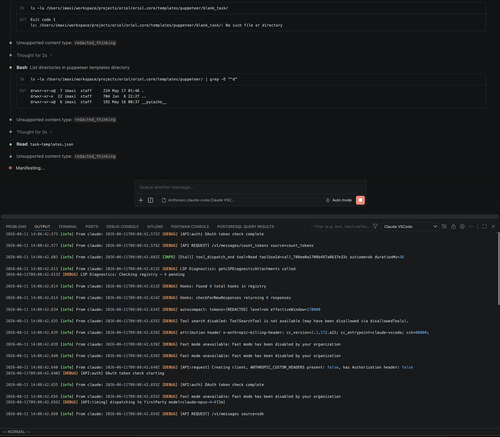Click the output panel vertical scrollbar

point(498,268)
